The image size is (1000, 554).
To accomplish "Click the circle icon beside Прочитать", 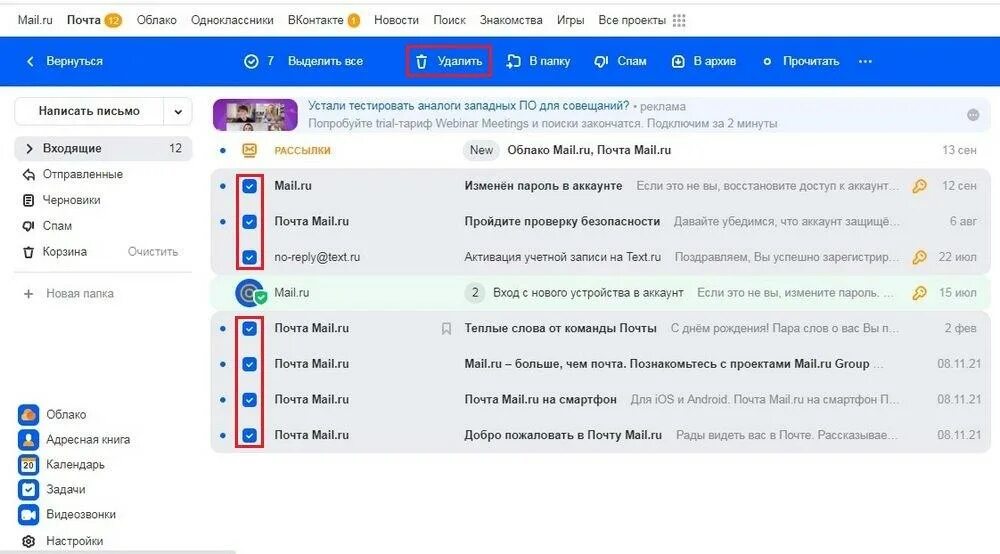I will coord(767,62).
